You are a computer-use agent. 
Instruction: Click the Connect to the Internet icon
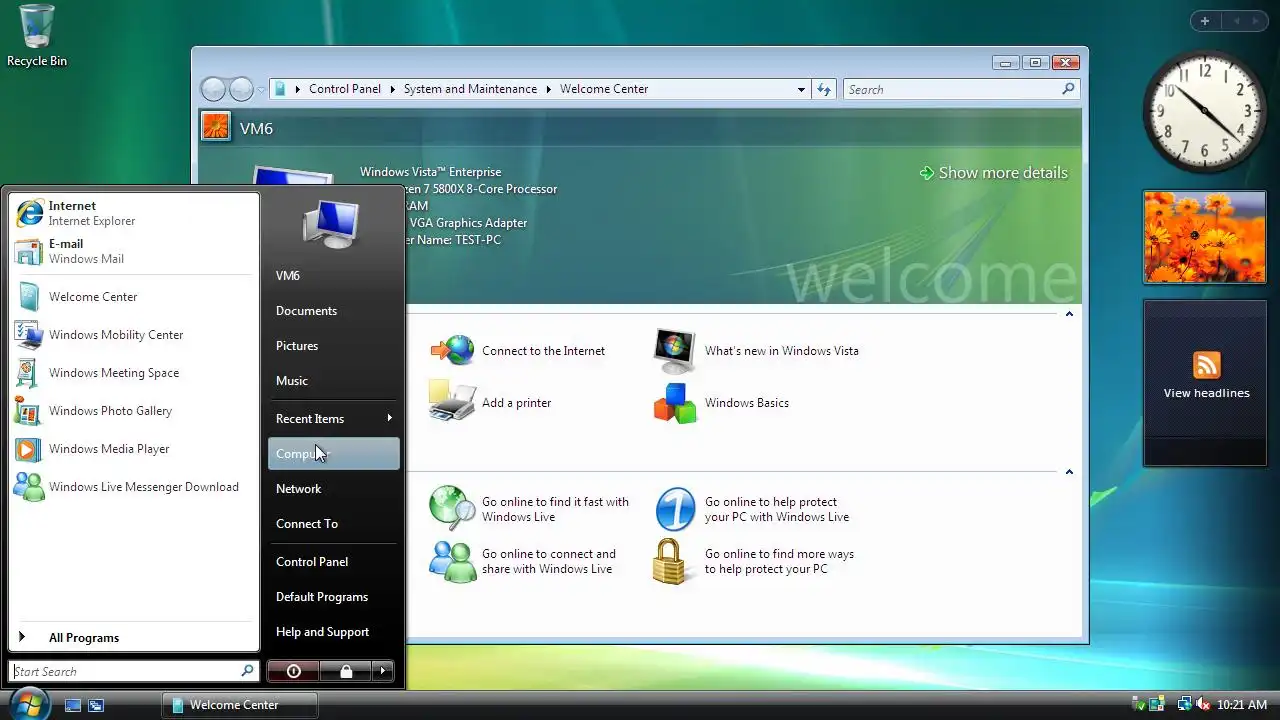pos(452,351)
